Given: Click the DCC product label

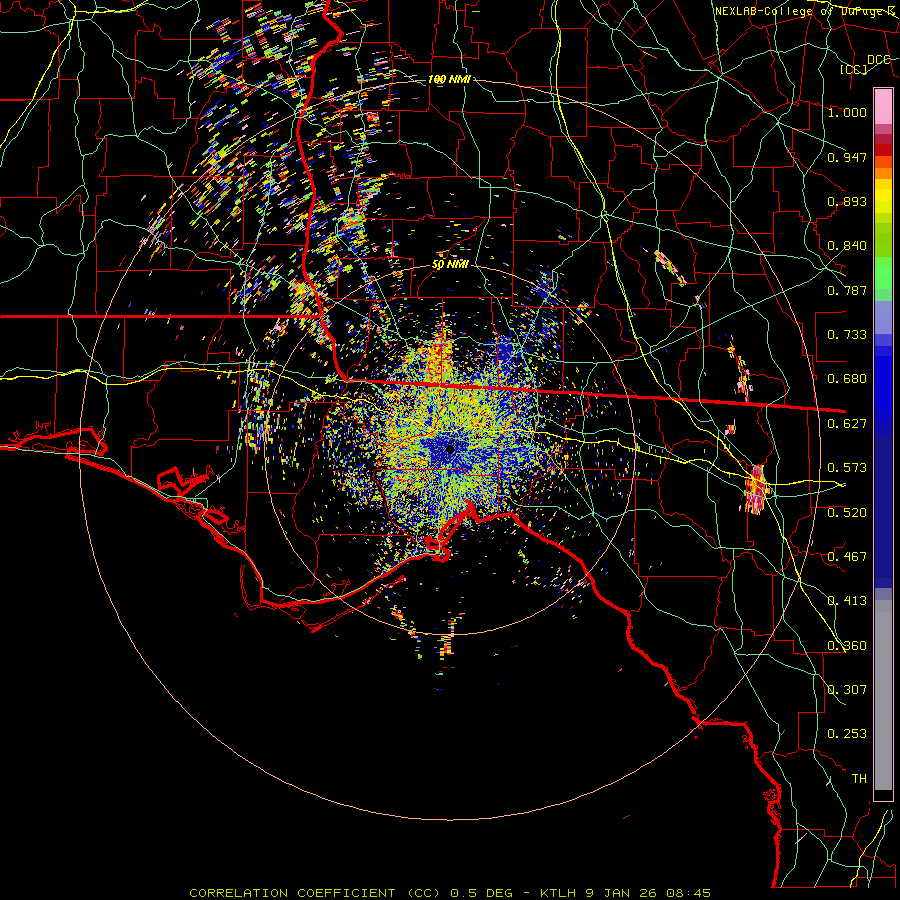Looking at the screenshot, I should [878, 60].
